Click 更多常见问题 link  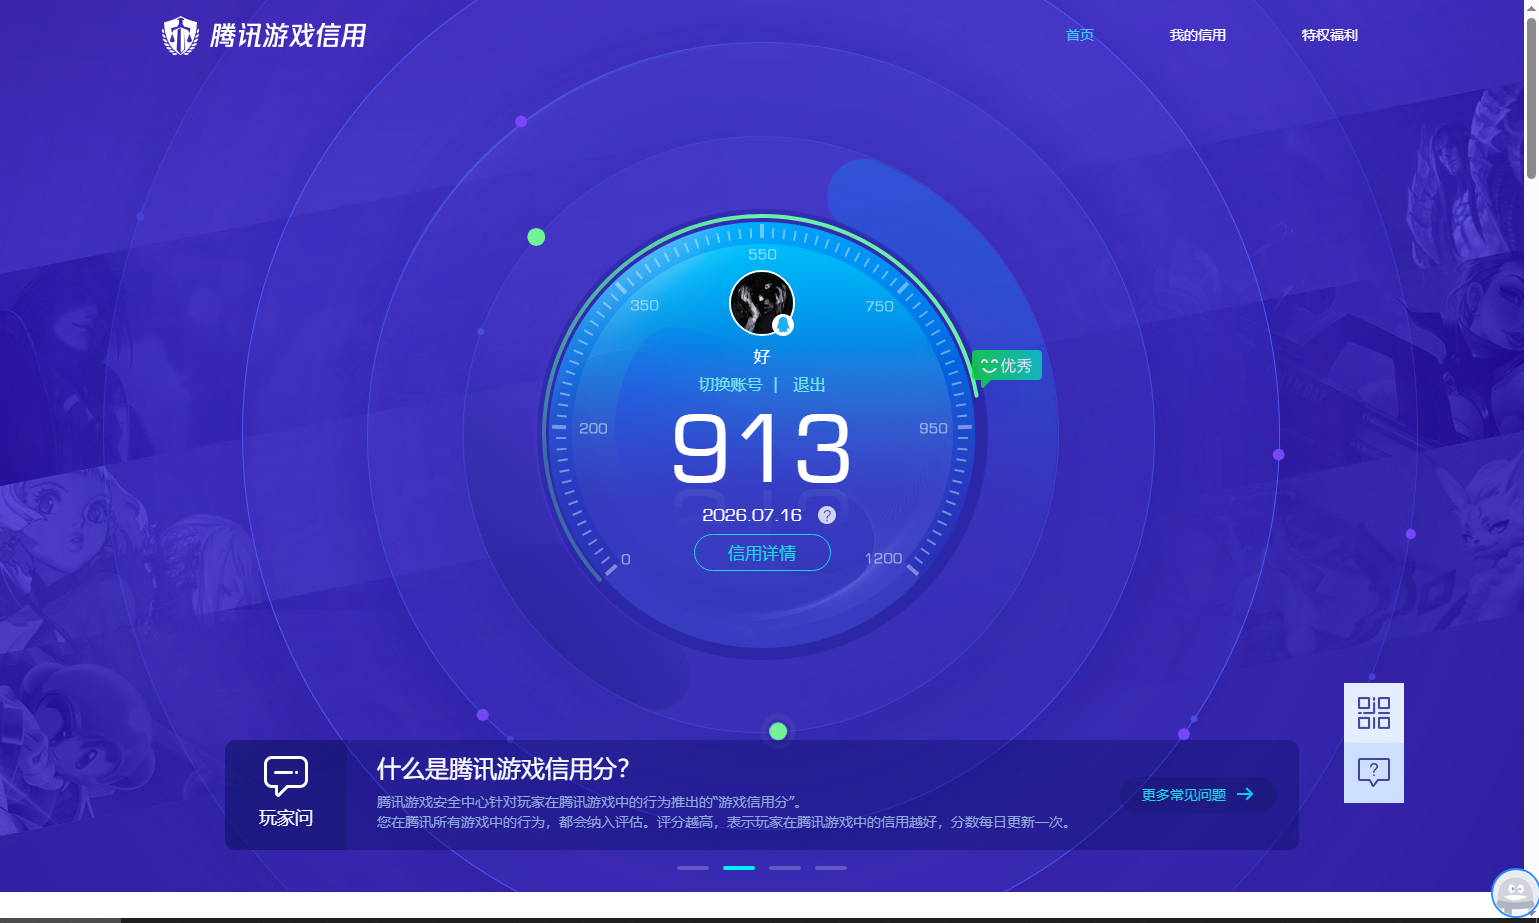(1198, 795)
